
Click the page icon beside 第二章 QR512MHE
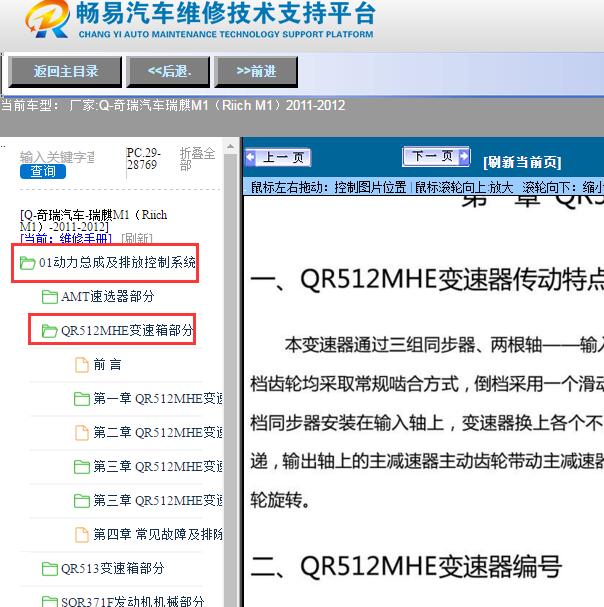click(82, 432)
